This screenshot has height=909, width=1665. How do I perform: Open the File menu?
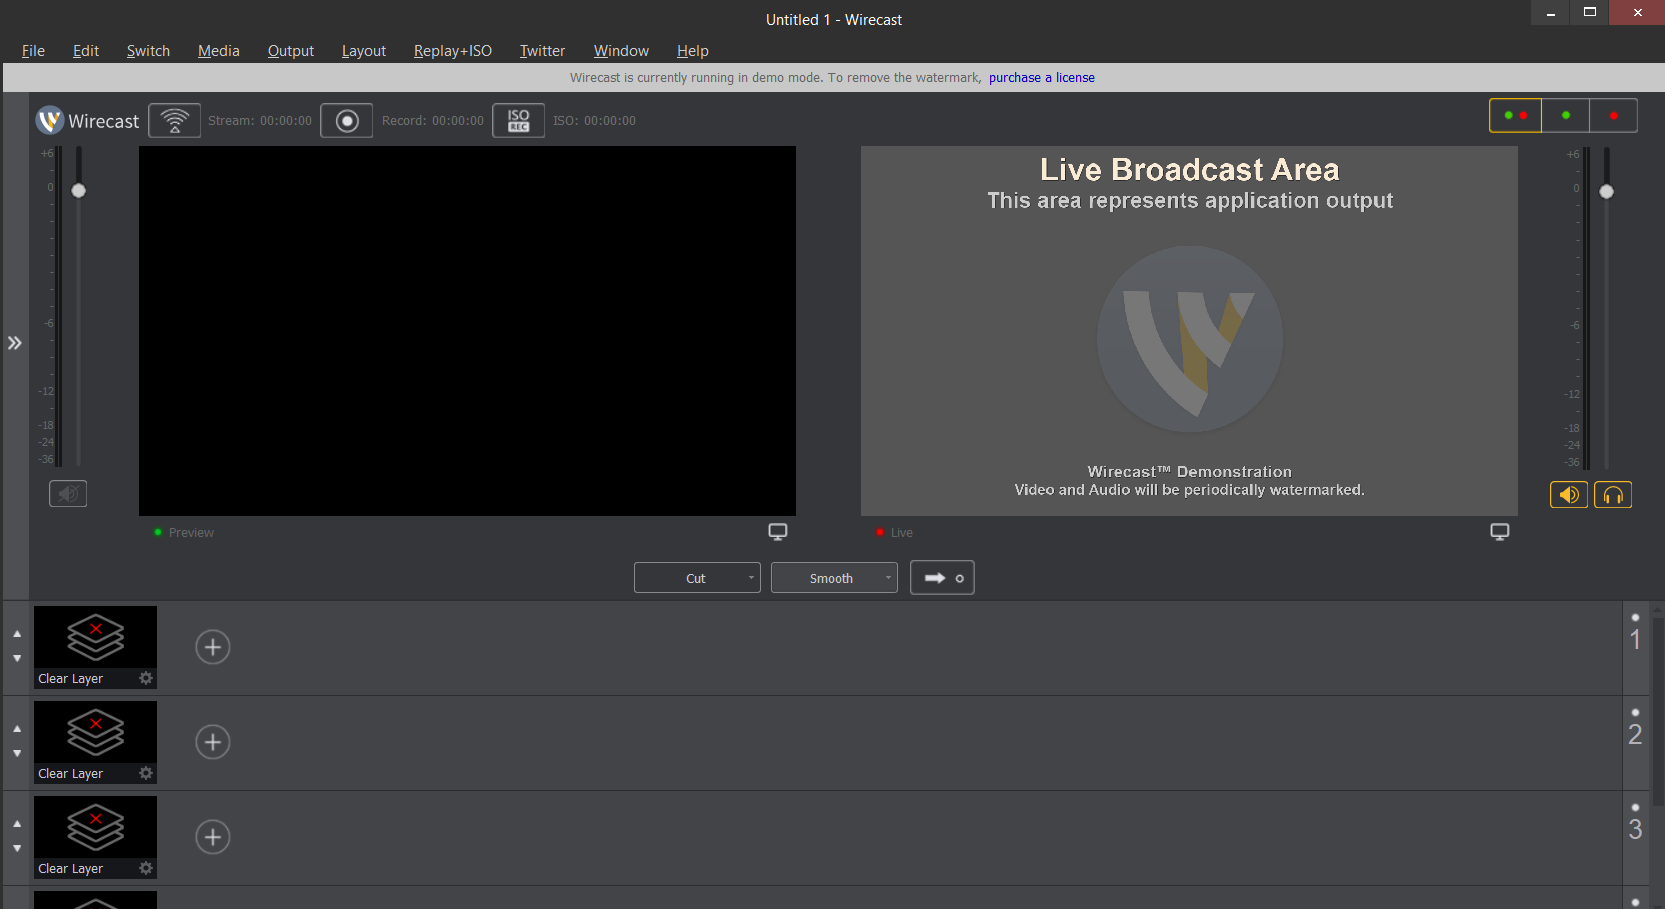point(33,51)
